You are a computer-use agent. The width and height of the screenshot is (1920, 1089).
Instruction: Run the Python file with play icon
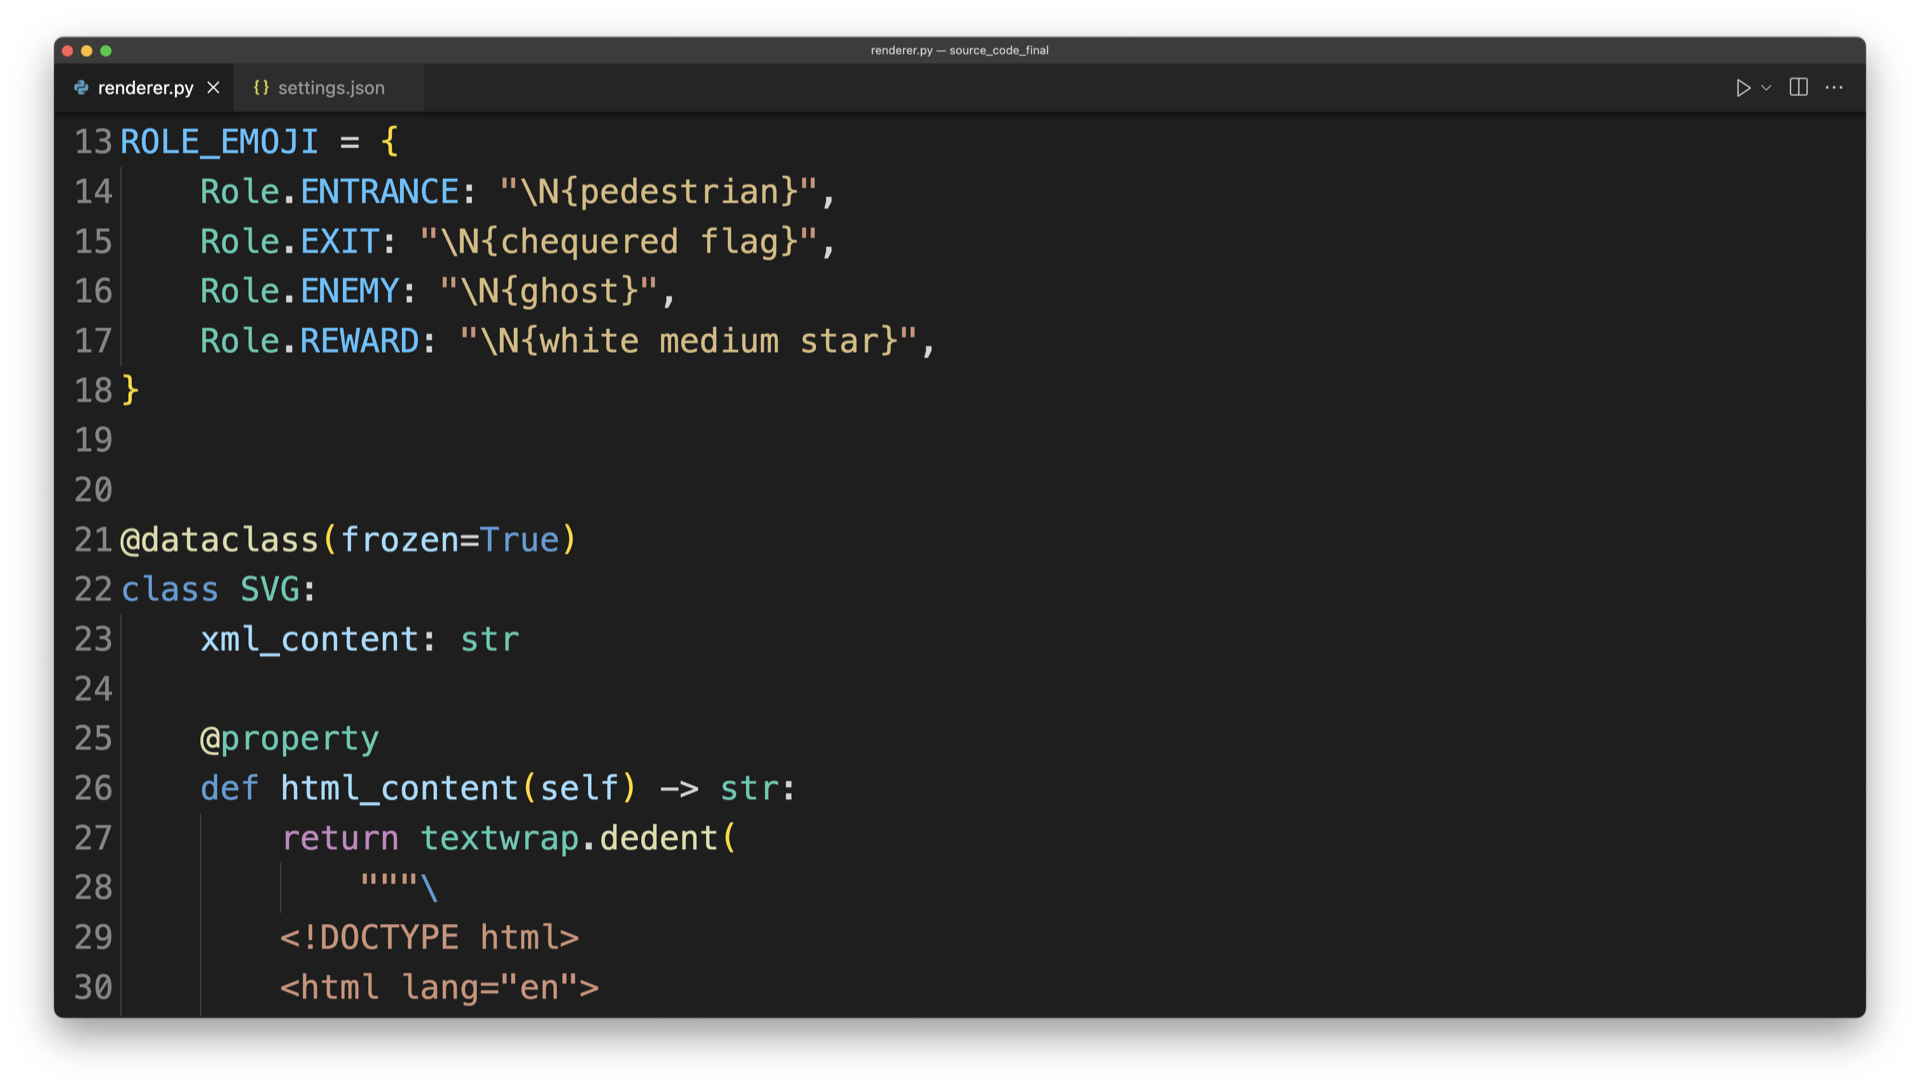click(x=1742, y=88)
